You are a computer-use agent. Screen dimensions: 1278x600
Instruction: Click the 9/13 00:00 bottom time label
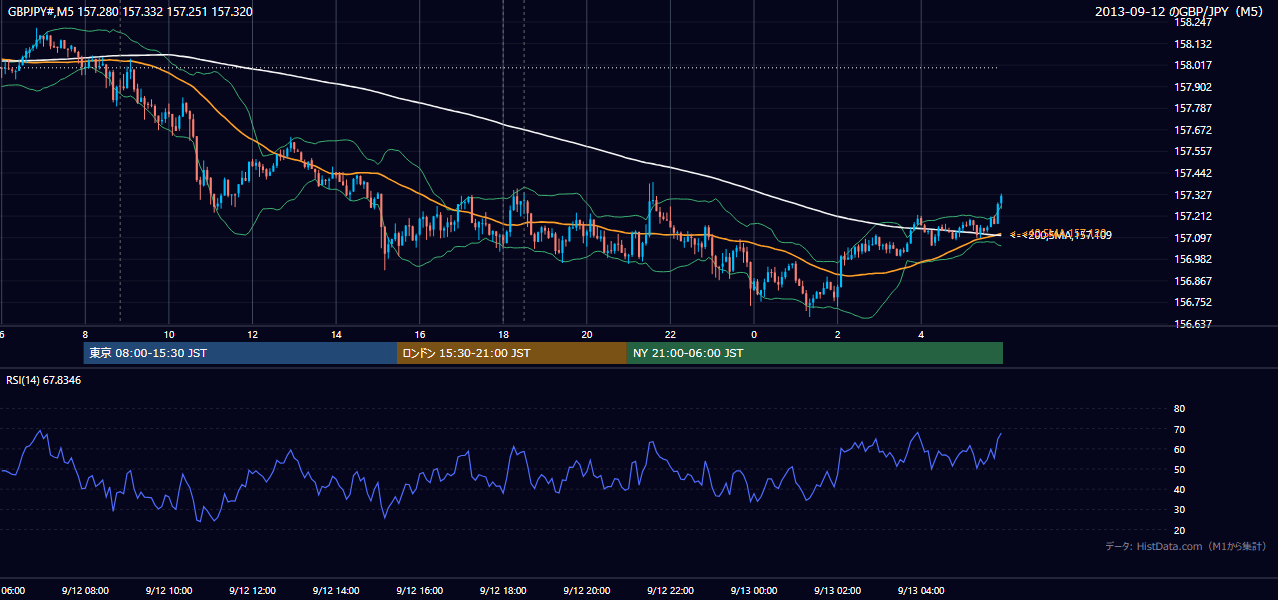(753, 590)
